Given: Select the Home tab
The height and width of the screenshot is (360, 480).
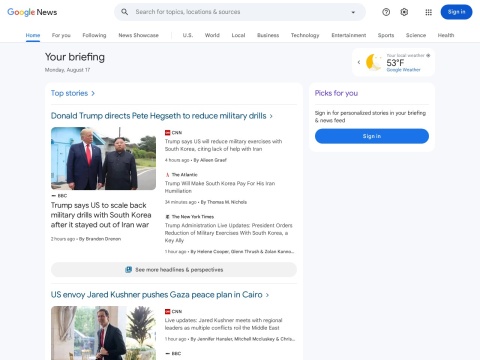Looking at the screenshot, I should (33, 35).
